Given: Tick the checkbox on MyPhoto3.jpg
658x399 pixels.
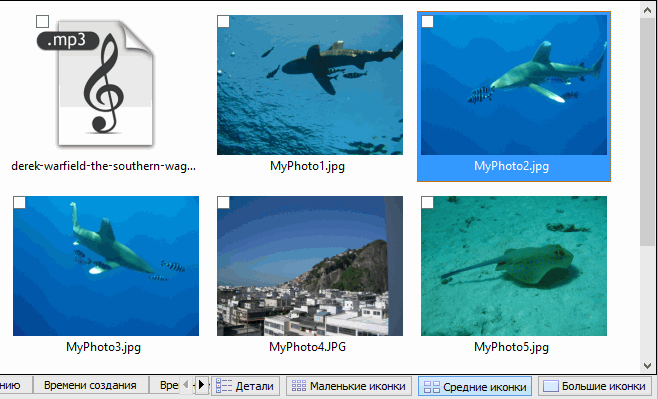Looking at the screenshot, I should click(20, 203).
